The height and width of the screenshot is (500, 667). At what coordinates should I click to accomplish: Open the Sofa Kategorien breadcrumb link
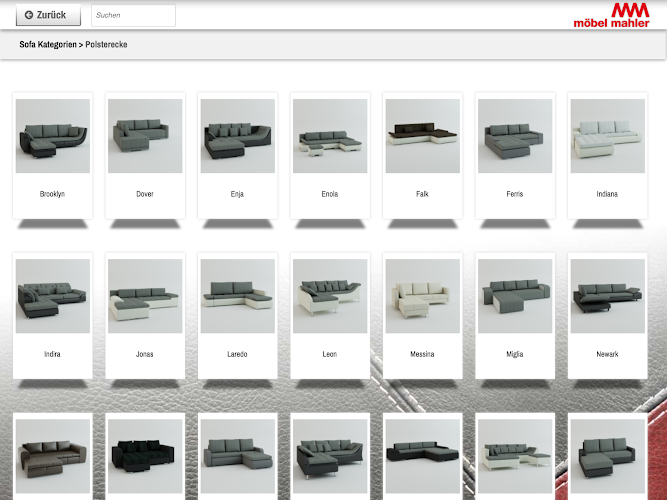(48, 44)
